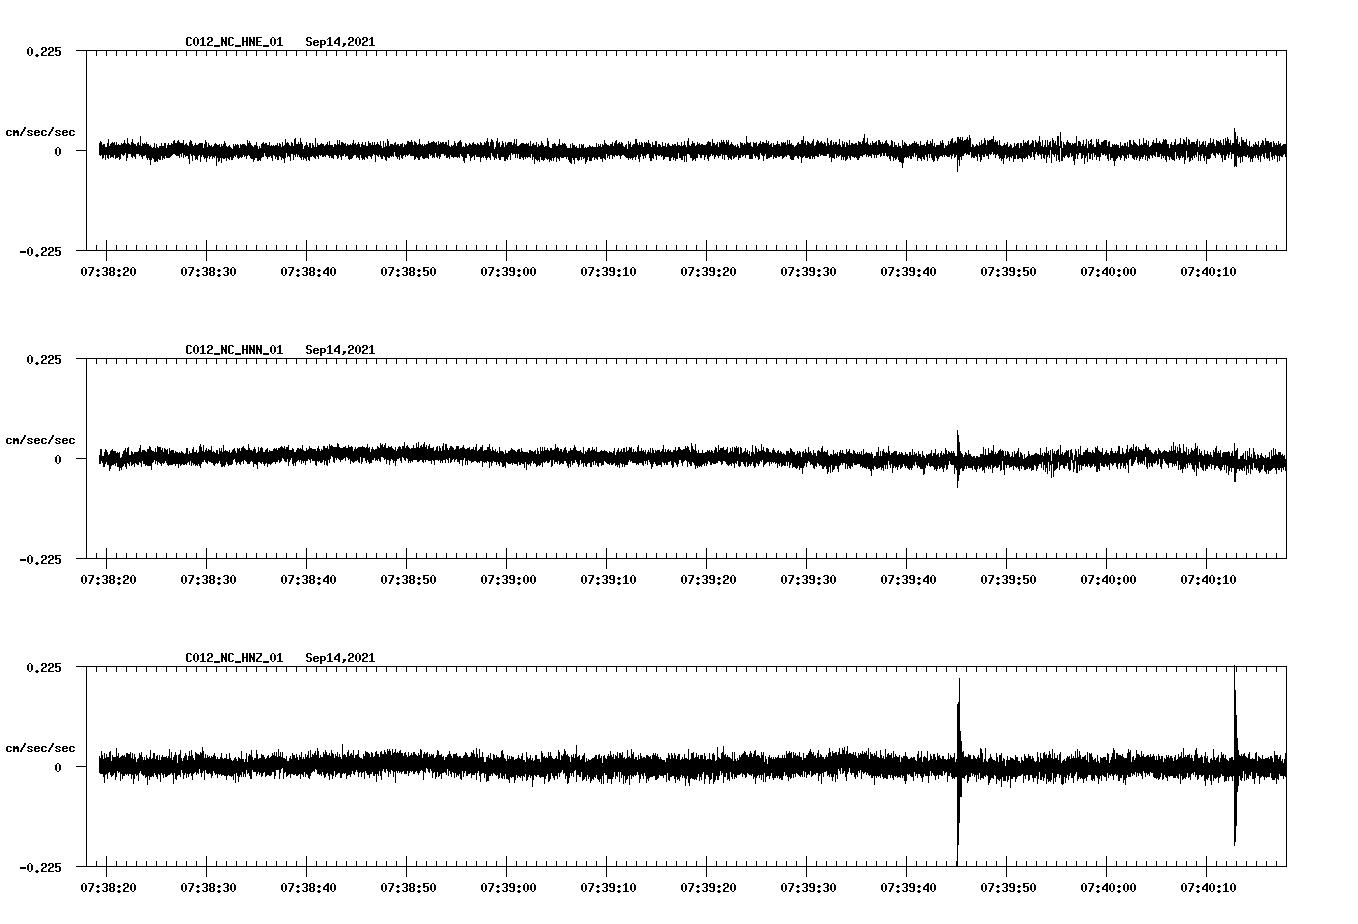The height and width of the screenshot is (924, 1358).
Task: Click the 07:38:20 time label on HNE axis
Action: click(x=108, y=272)
